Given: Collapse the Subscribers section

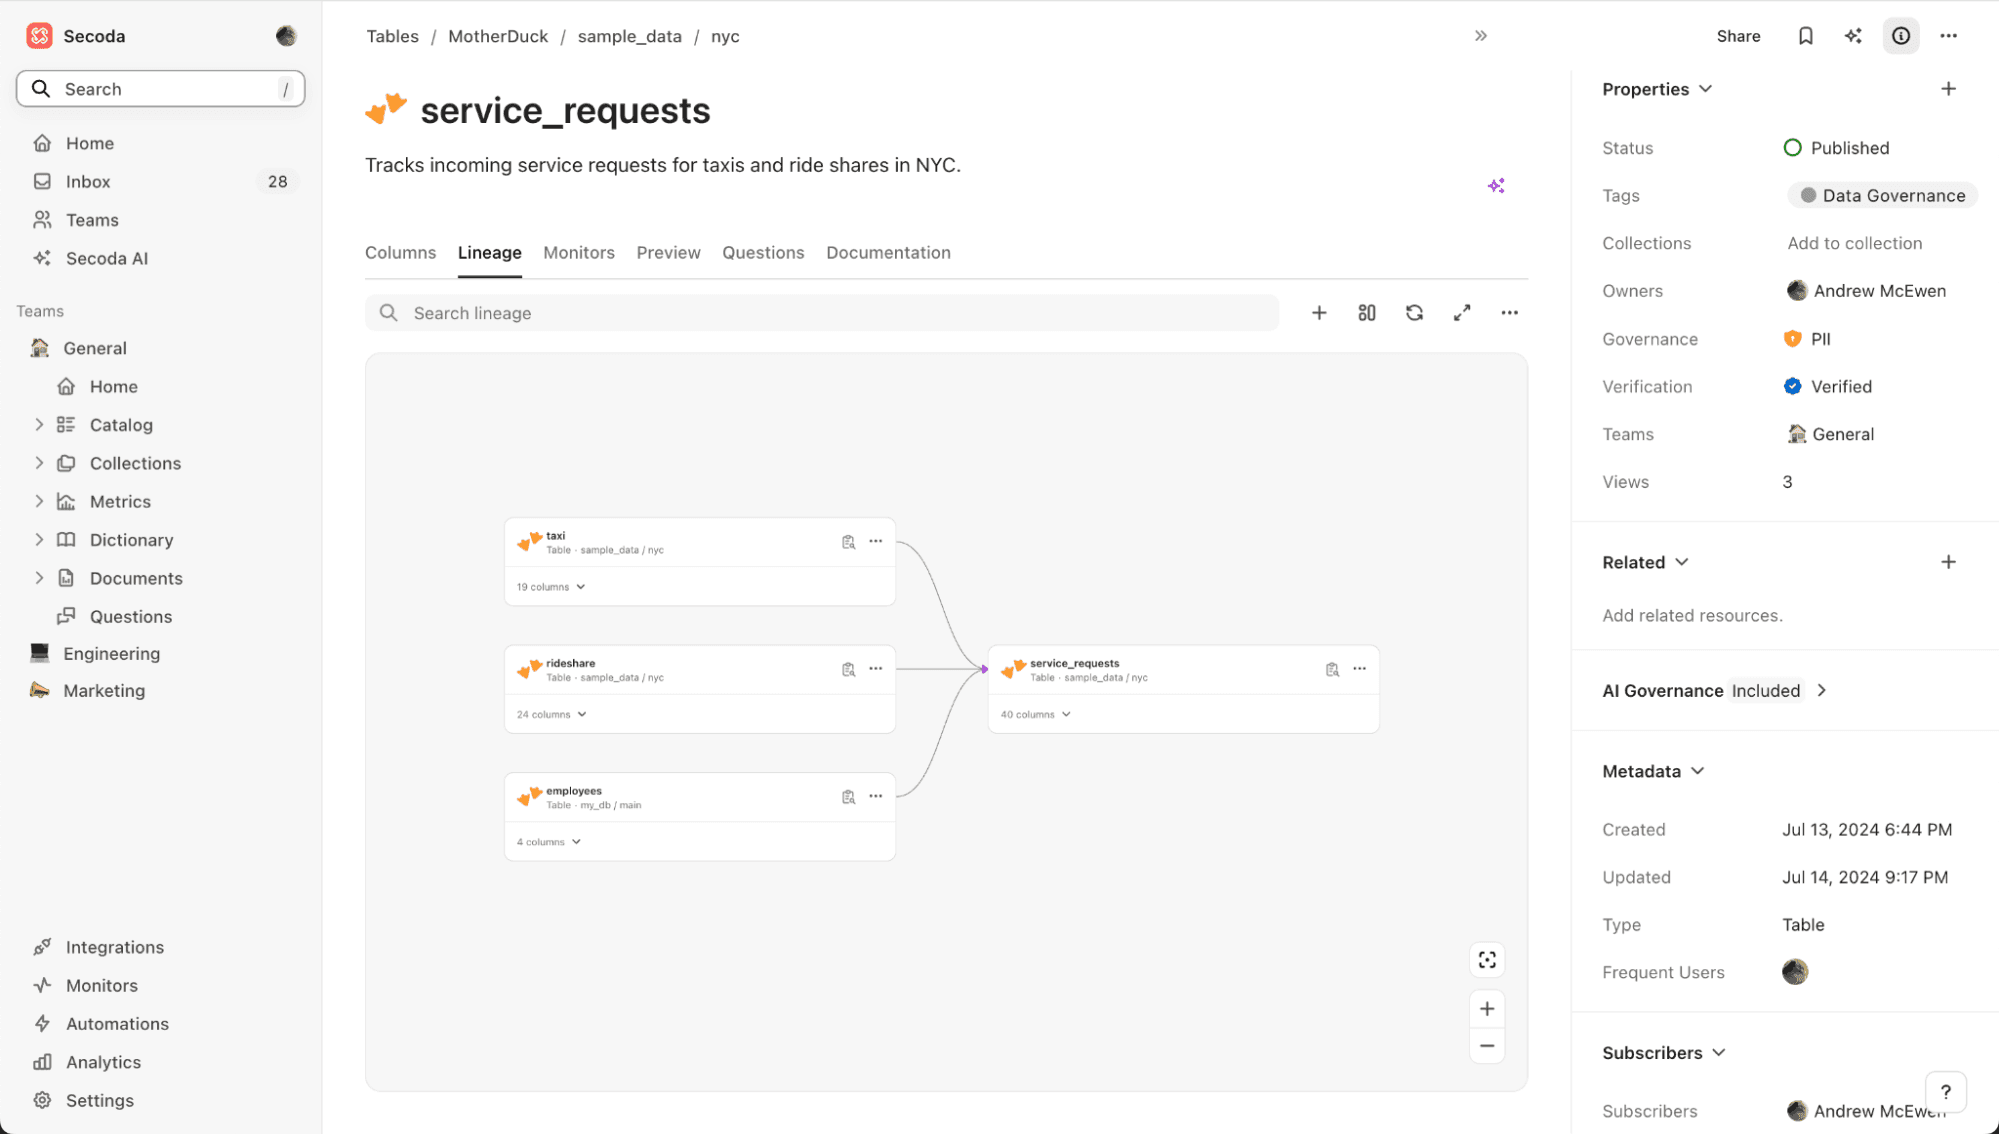Looking at the screenshot, I should tap(1664, 1053).
